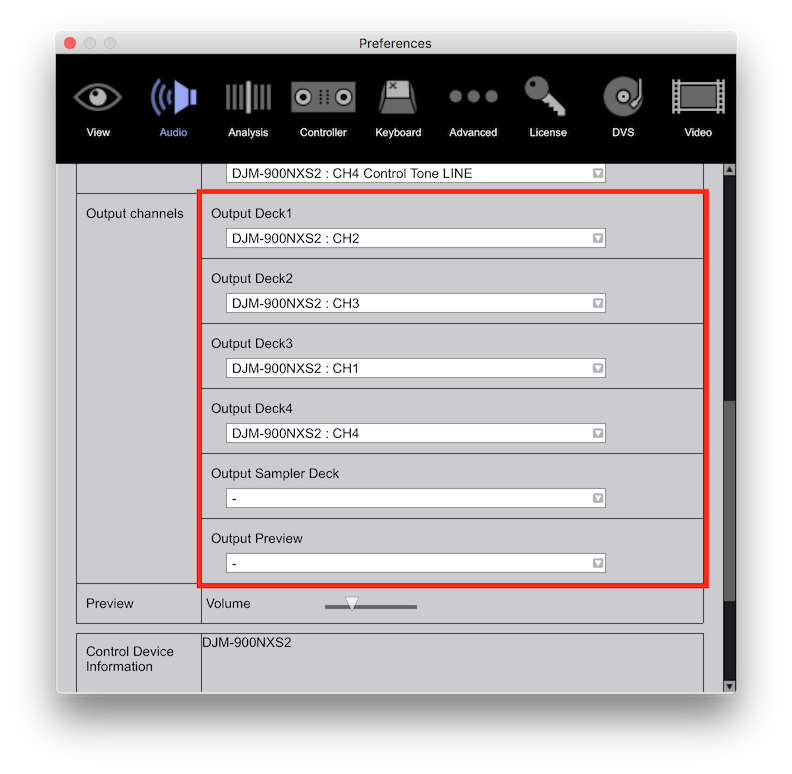Switch to the Audio tab label
Image resolution: width=792 pixels, height=774 pixels.
tap(173, 132)
